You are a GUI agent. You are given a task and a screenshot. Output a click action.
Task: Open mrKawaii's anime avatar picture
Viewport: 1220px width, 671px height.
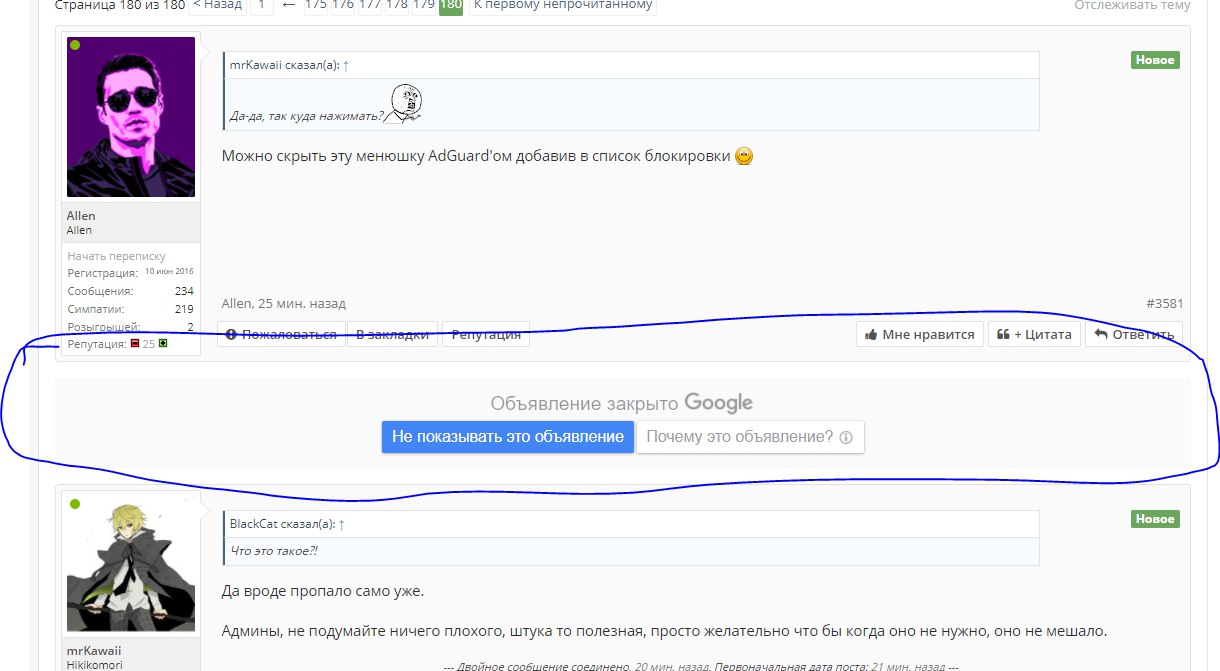coord(131,564)
